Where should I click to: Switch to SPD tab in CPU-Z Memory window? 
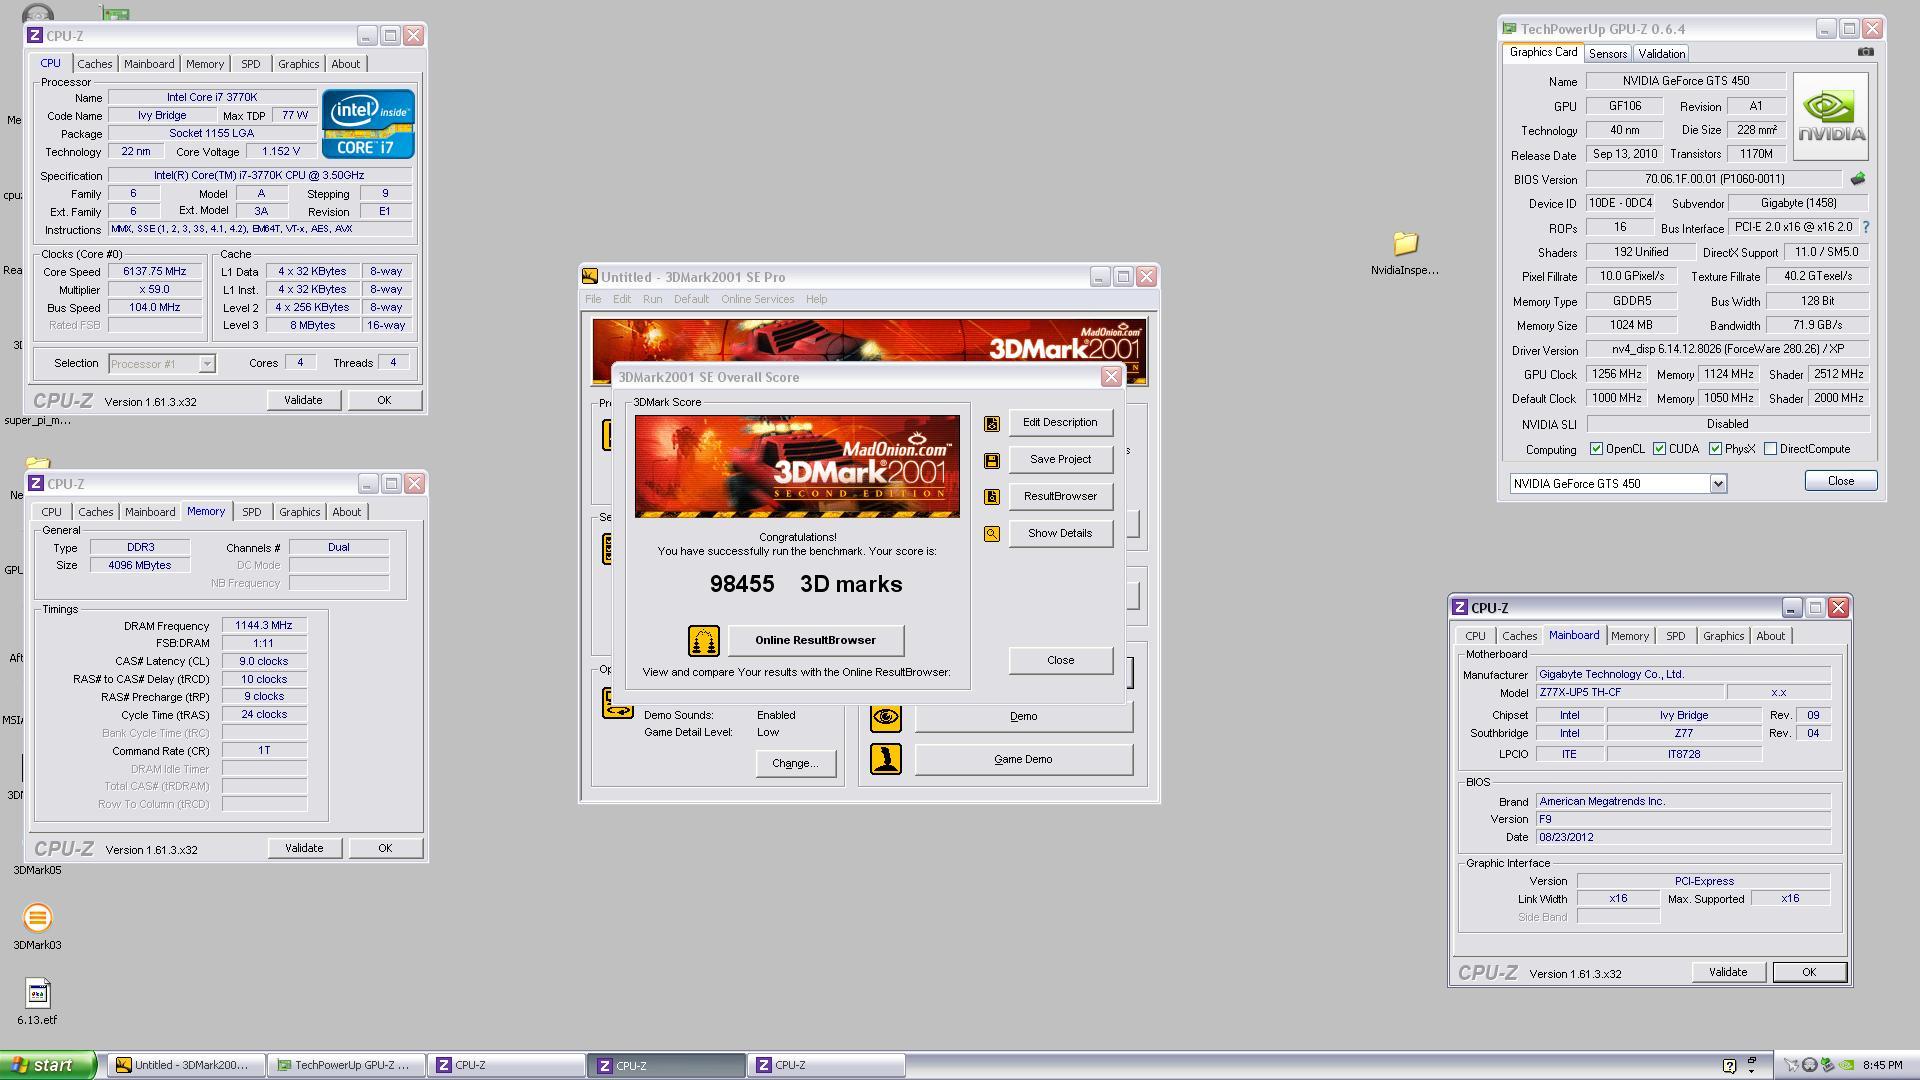[251, 512]
